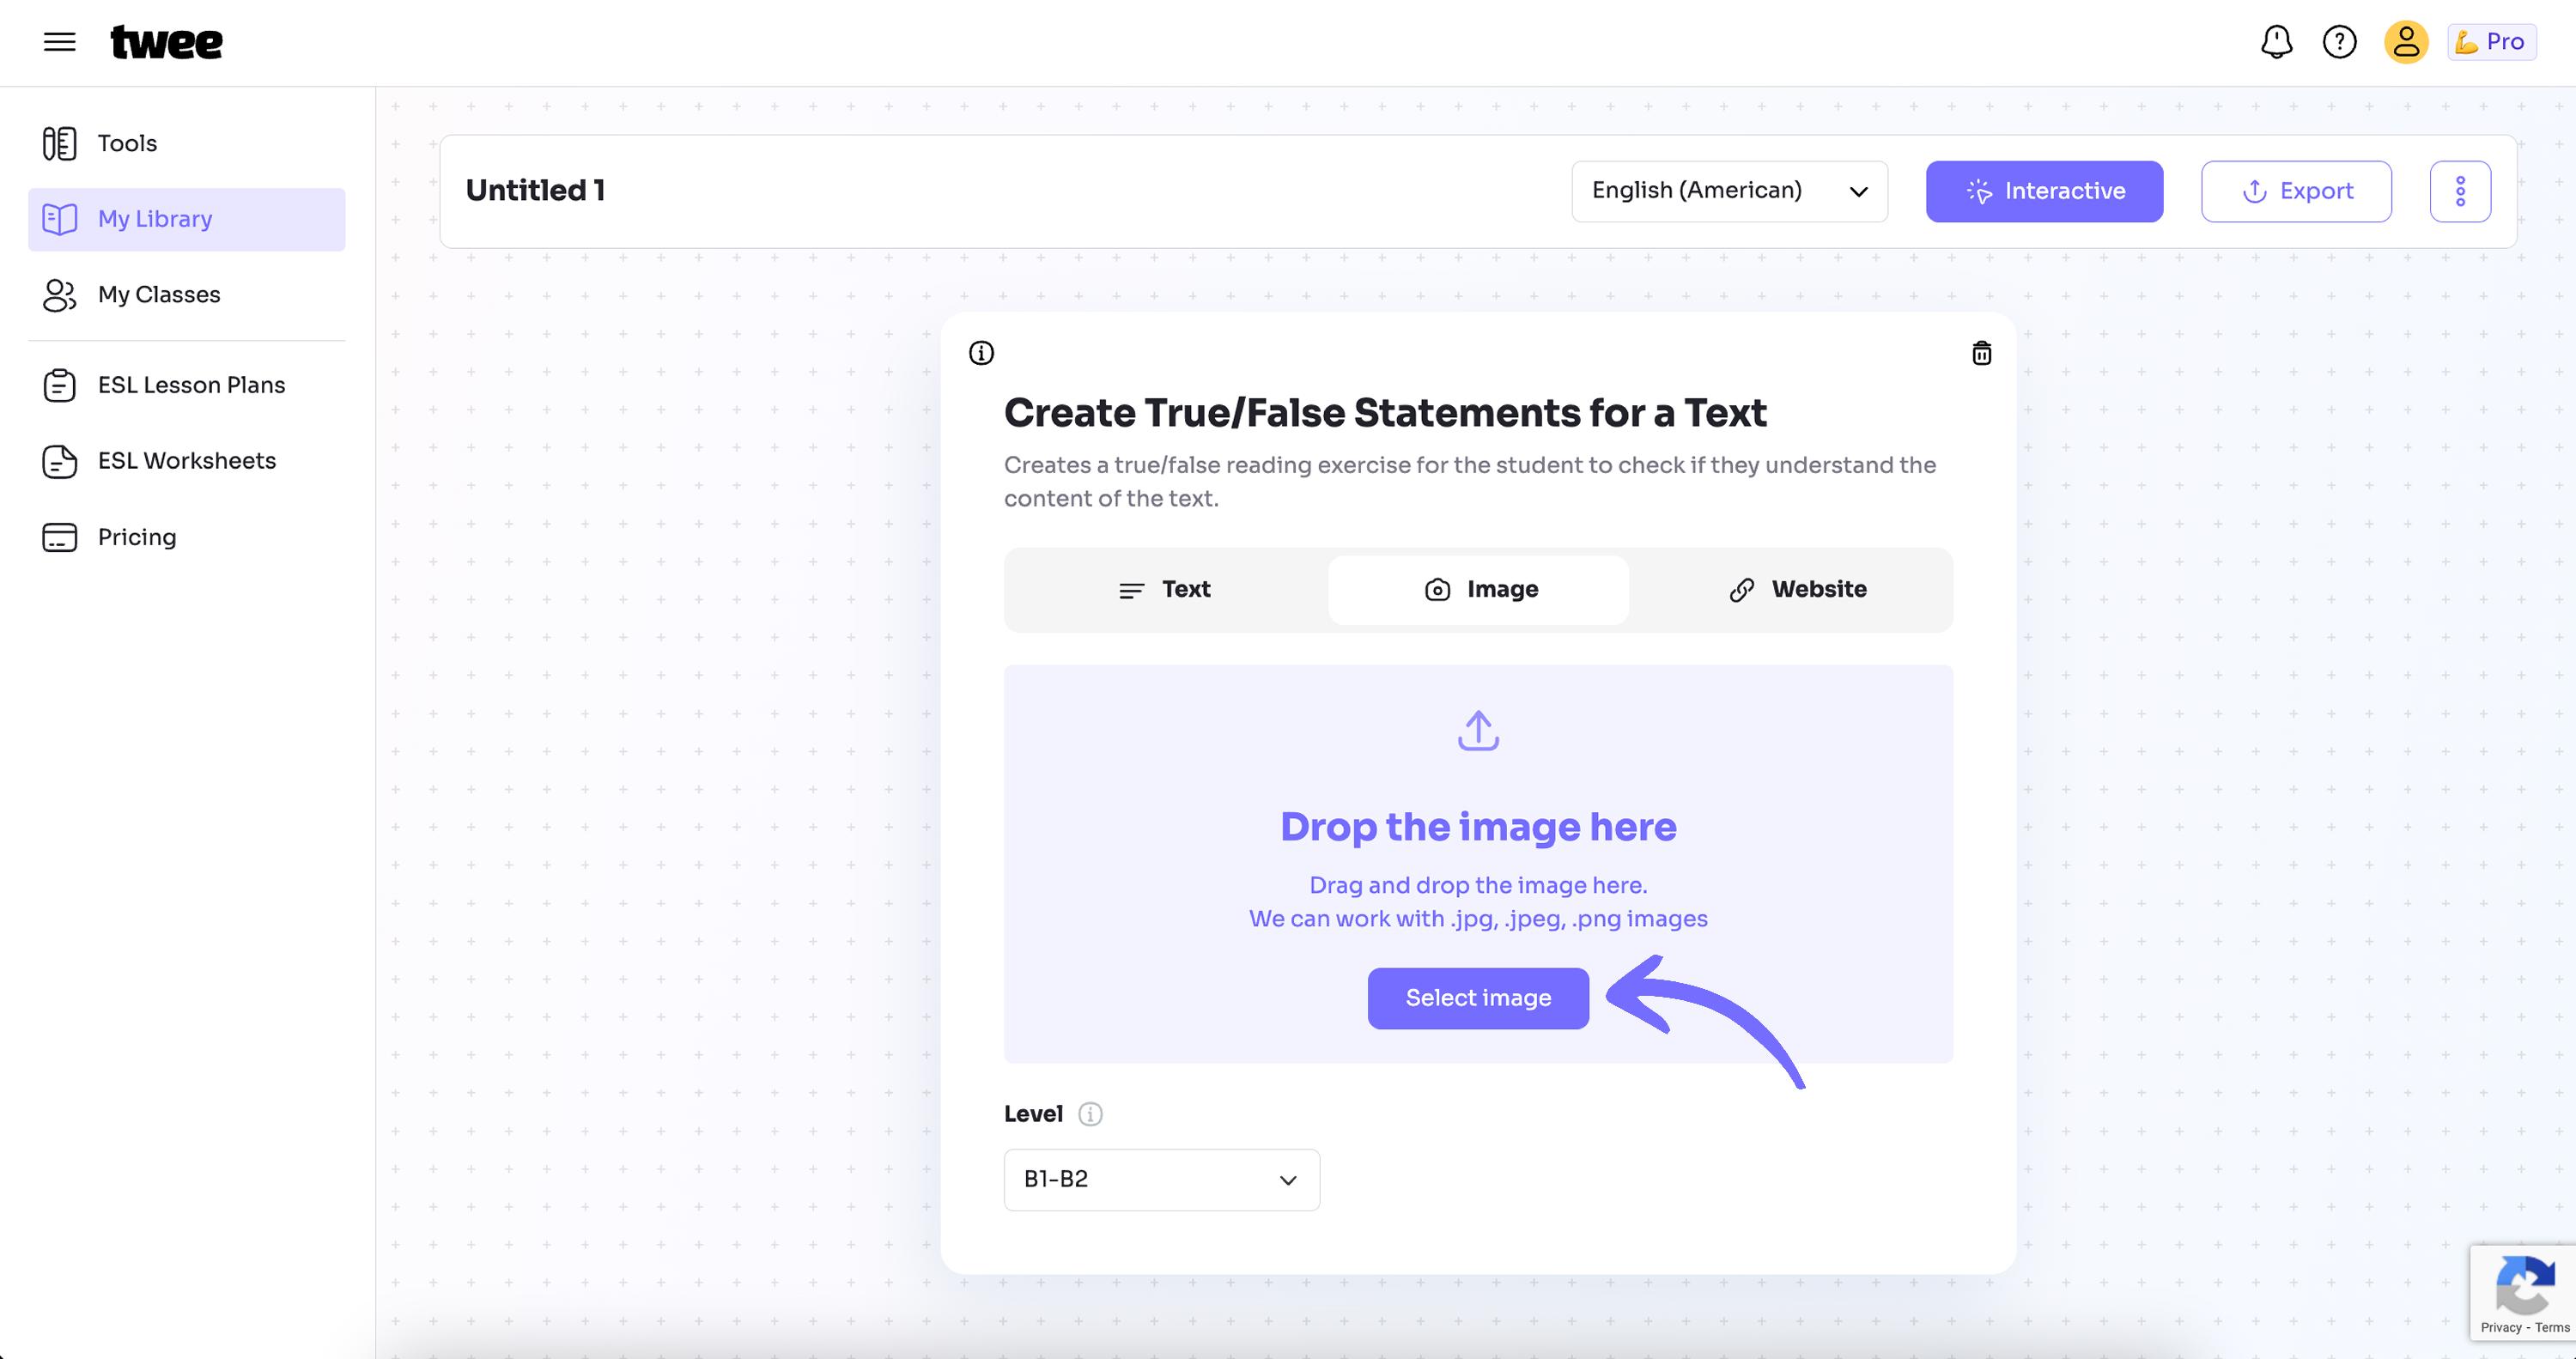
Task: Click the Export button
Action: [x=2296, y=191]
